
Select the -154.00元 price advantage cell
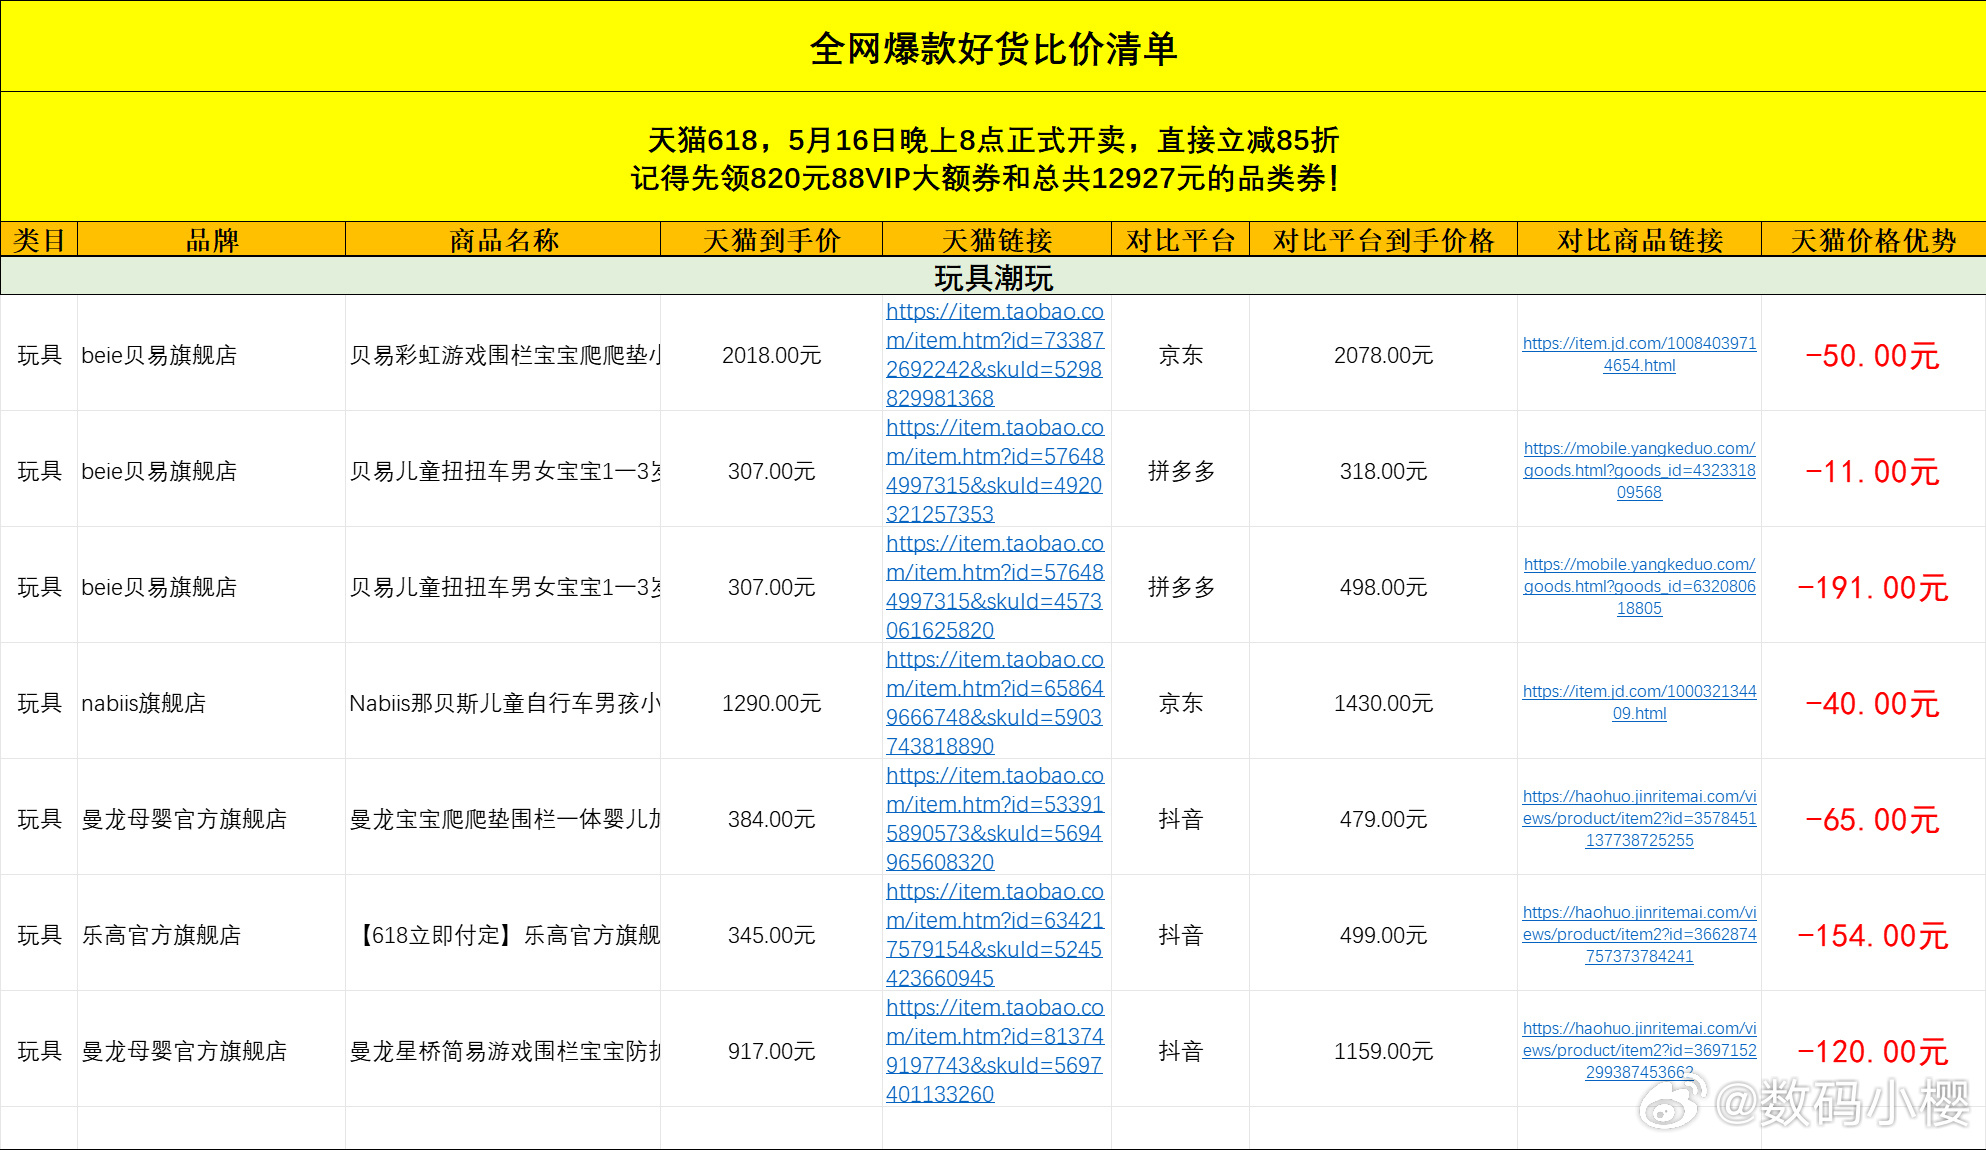1873,935
